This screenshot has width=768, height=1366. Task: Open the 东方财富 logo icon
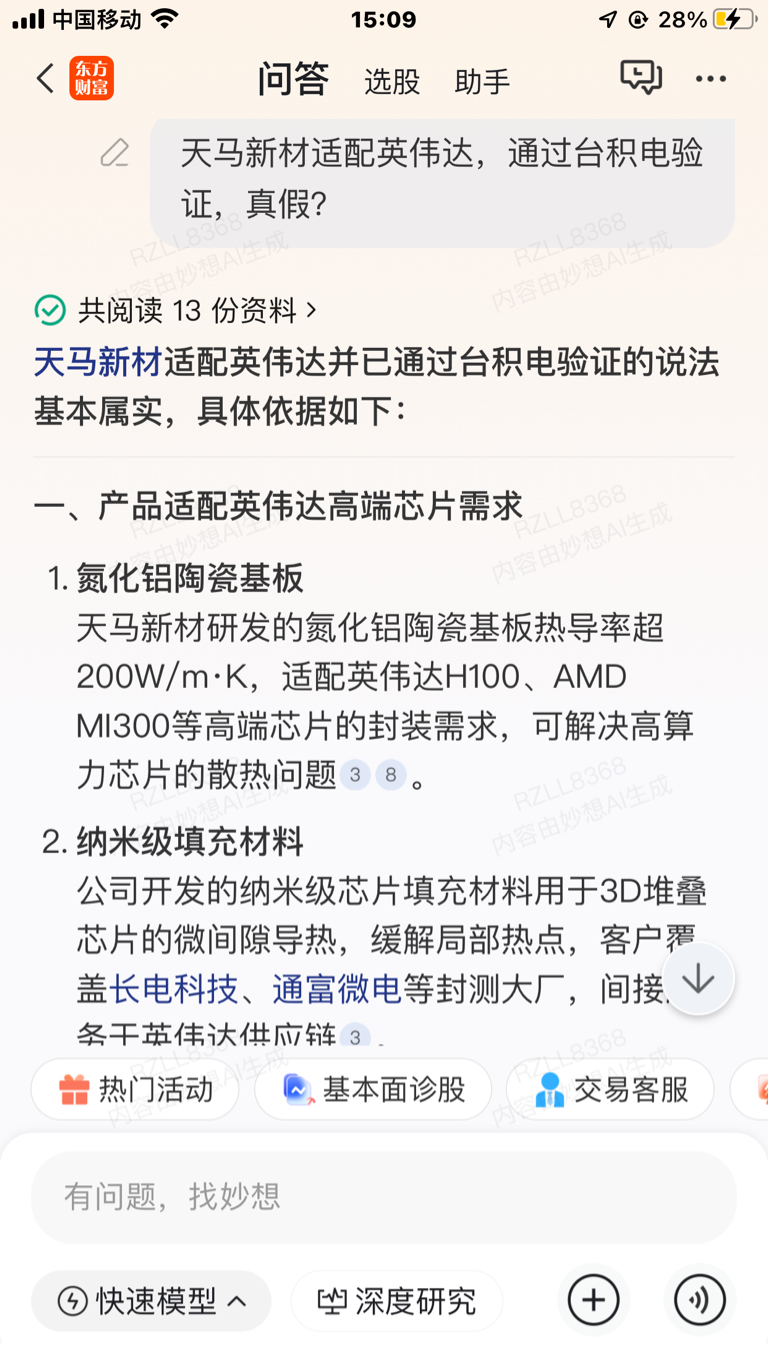pyautogui.click(x=91, y=79)
